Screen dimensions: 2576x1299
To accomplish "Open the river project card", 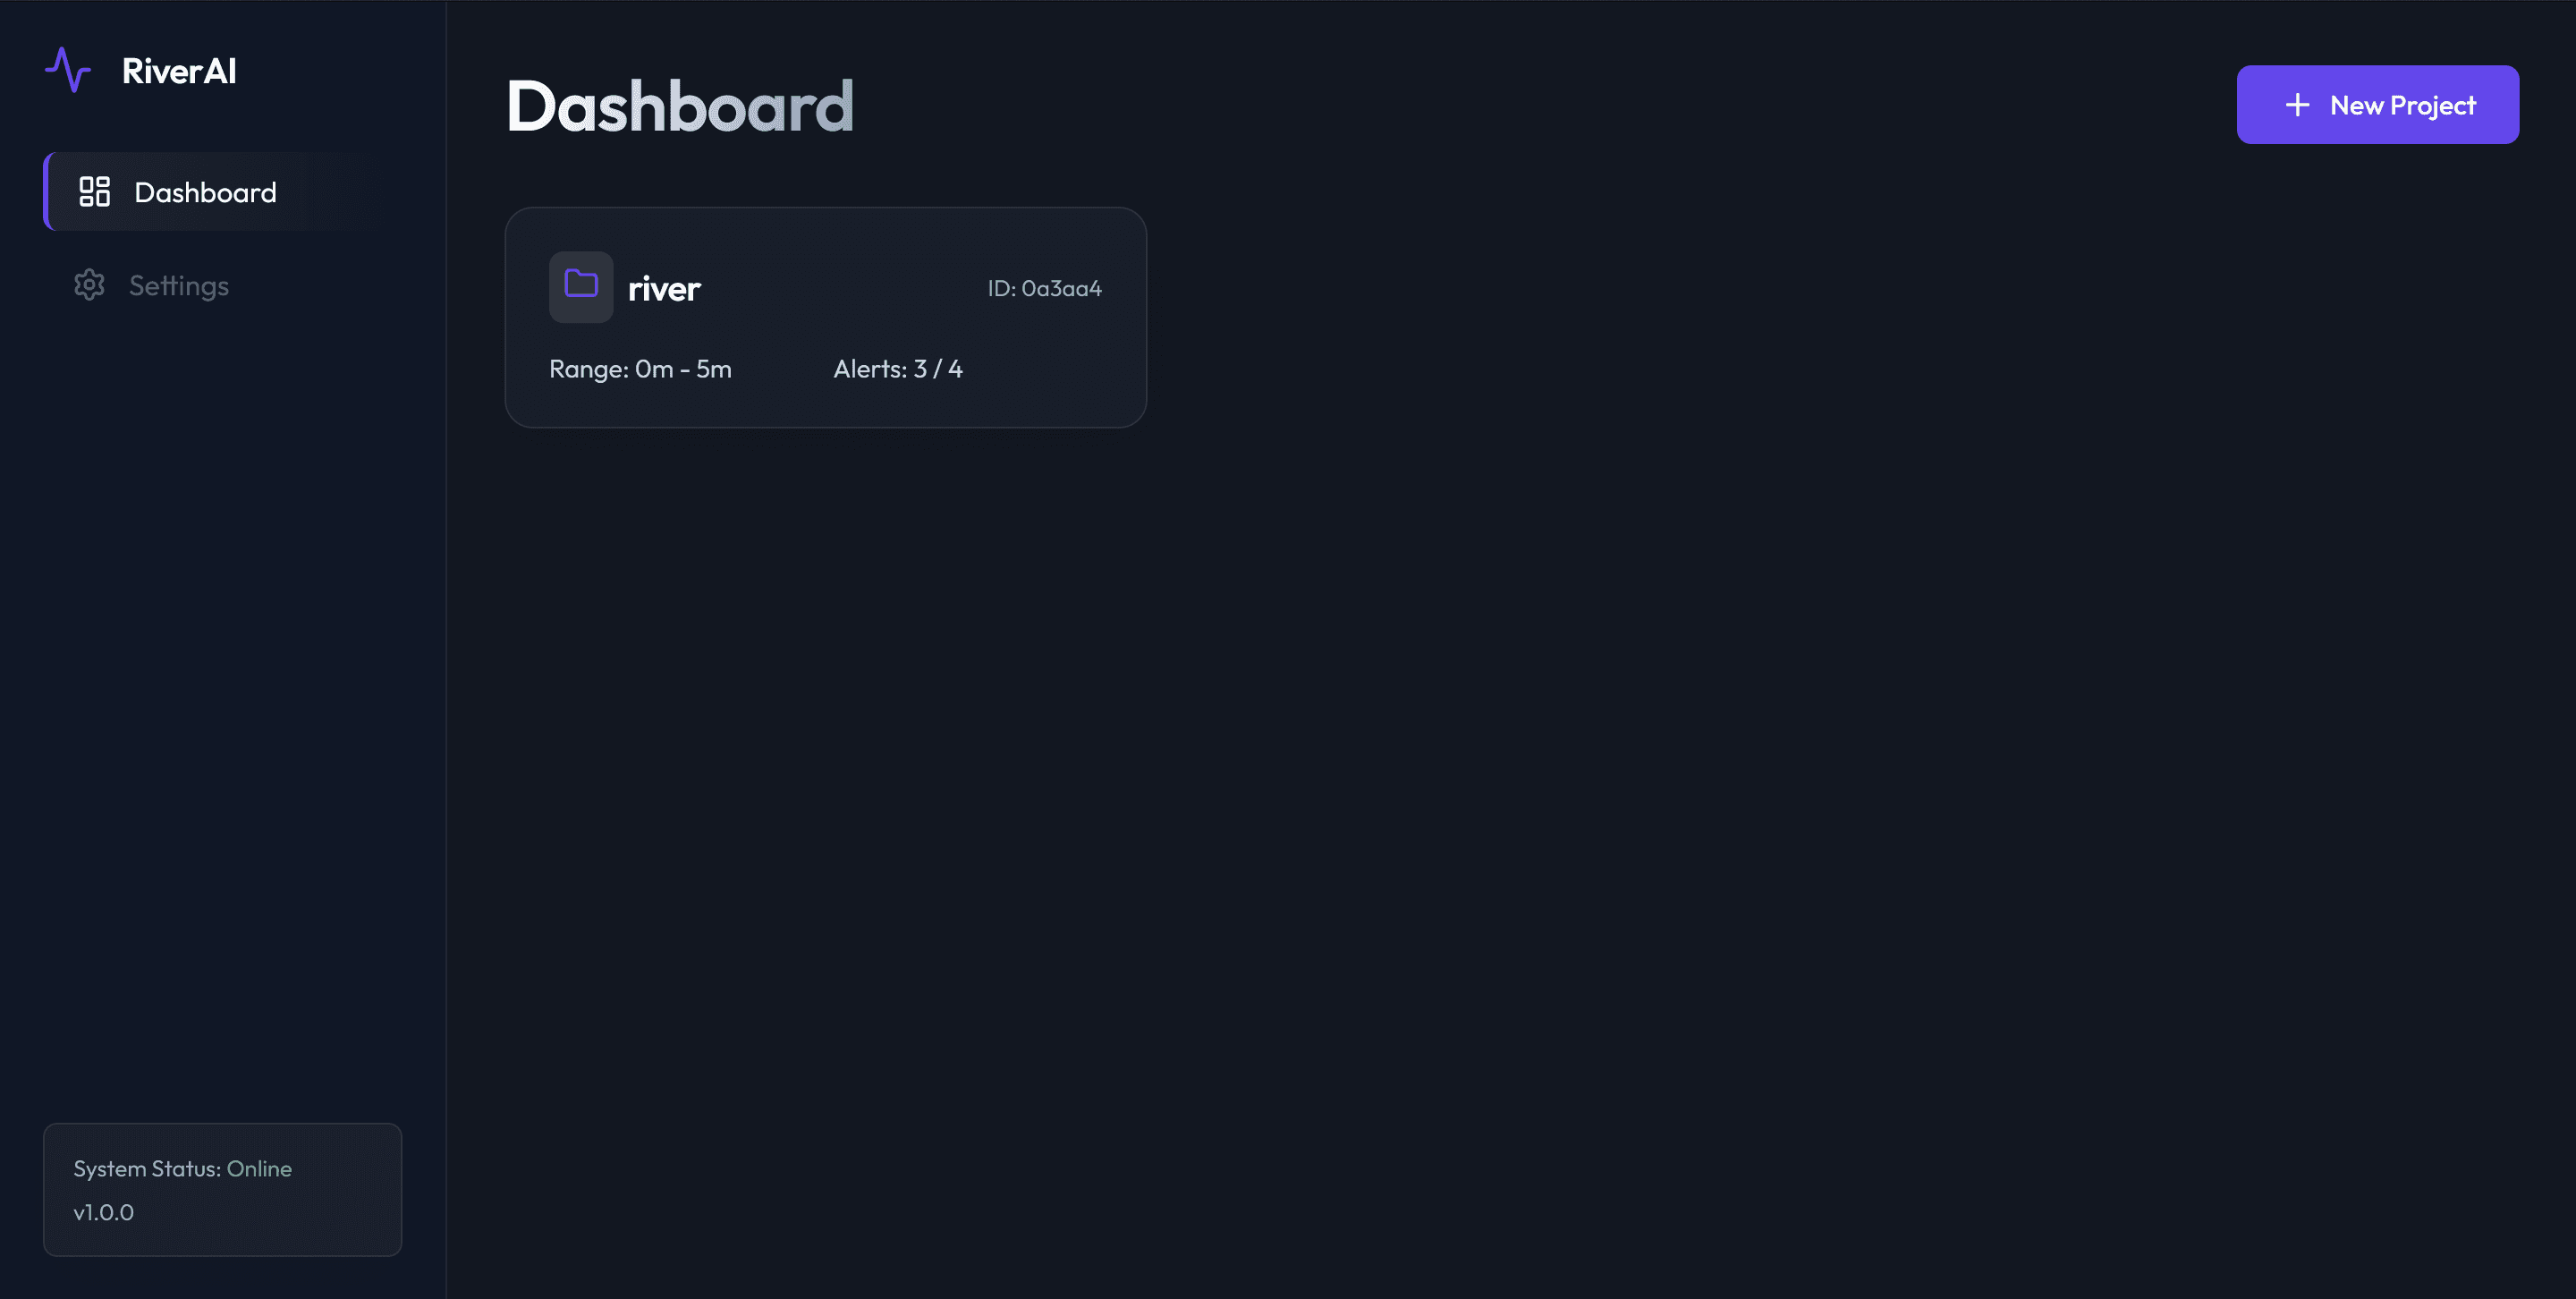I will coord(825,318).
